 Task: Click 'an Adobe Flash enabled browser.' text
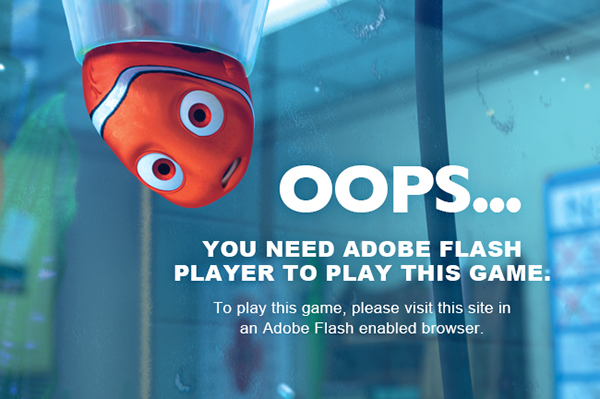click(362, 328)
